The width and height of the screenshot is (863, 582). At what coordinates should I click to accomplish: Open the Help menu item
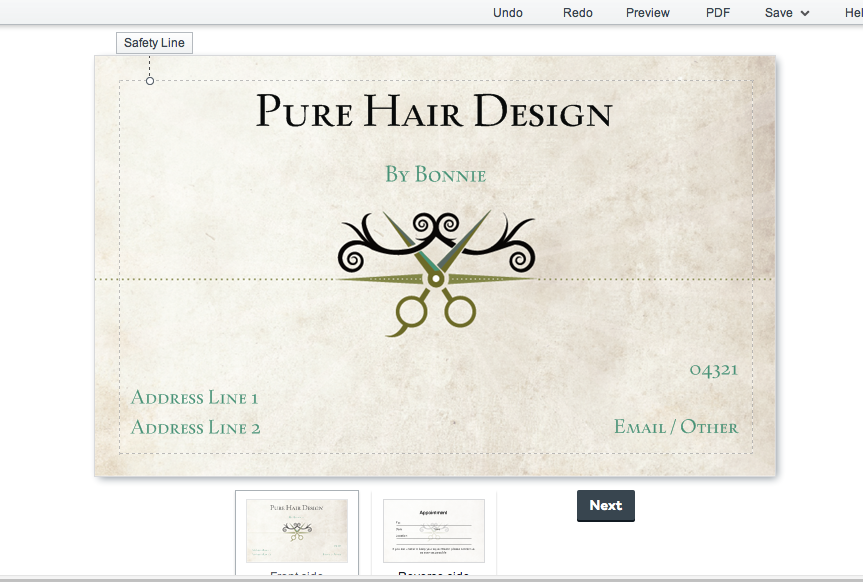(853, 13)
